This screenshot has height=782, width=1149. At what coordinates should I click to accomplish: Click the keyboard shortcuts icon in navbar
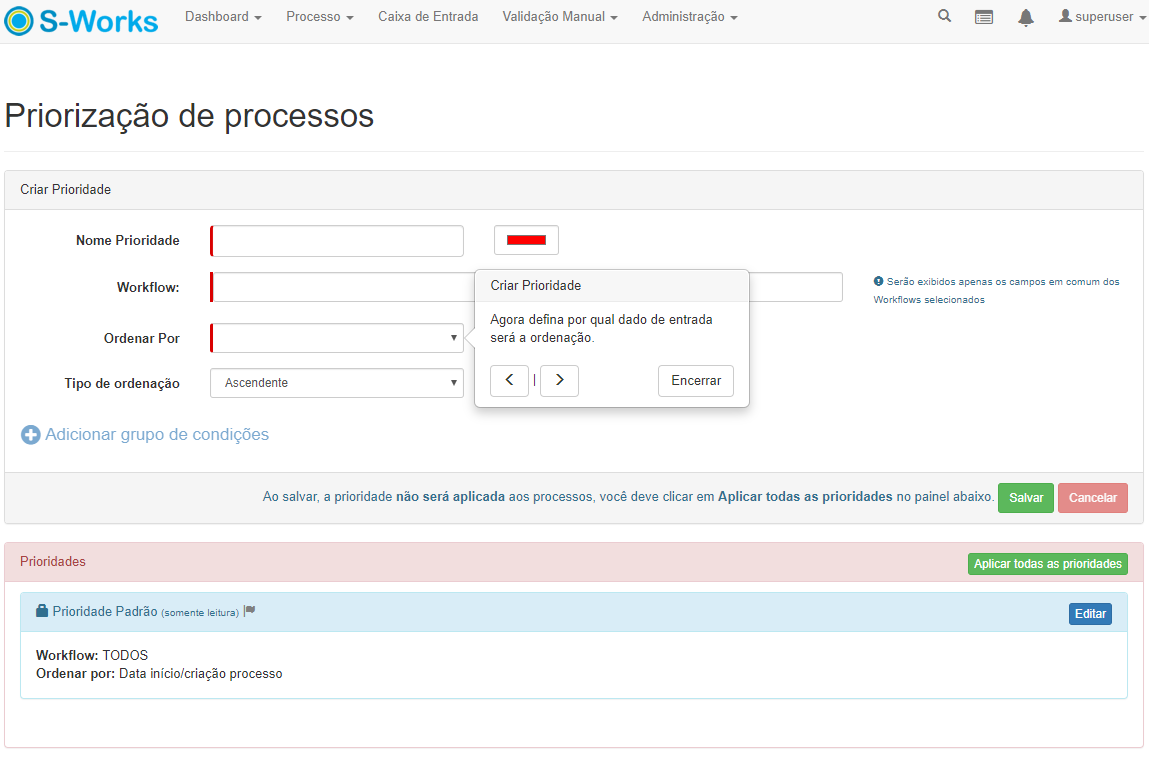coord(984,17)
